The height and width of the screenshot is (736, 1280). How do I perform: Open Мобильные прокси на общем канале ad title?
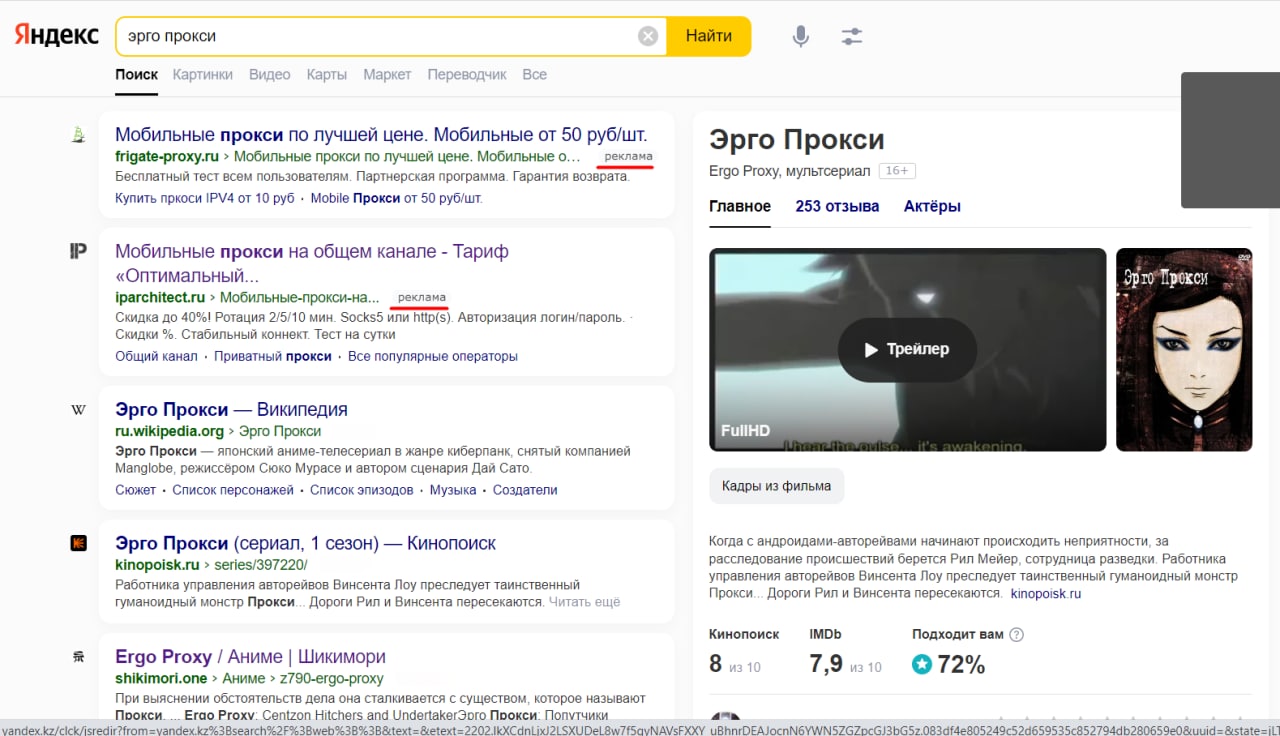pyautogui.click(x=312, y=263)
